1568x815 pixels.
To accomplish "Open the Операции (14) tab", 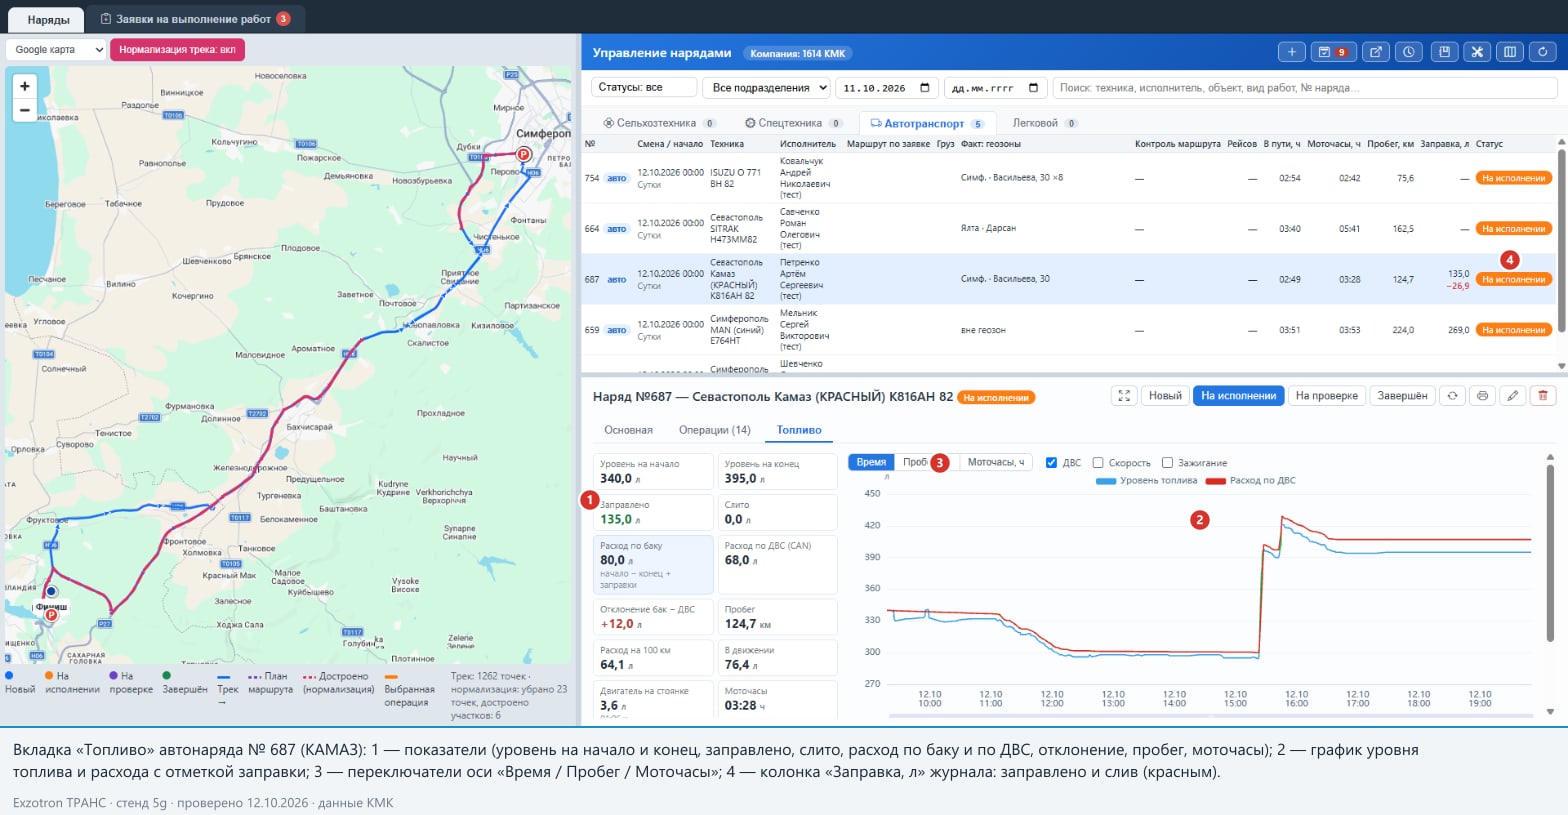I will click(714, 430).
